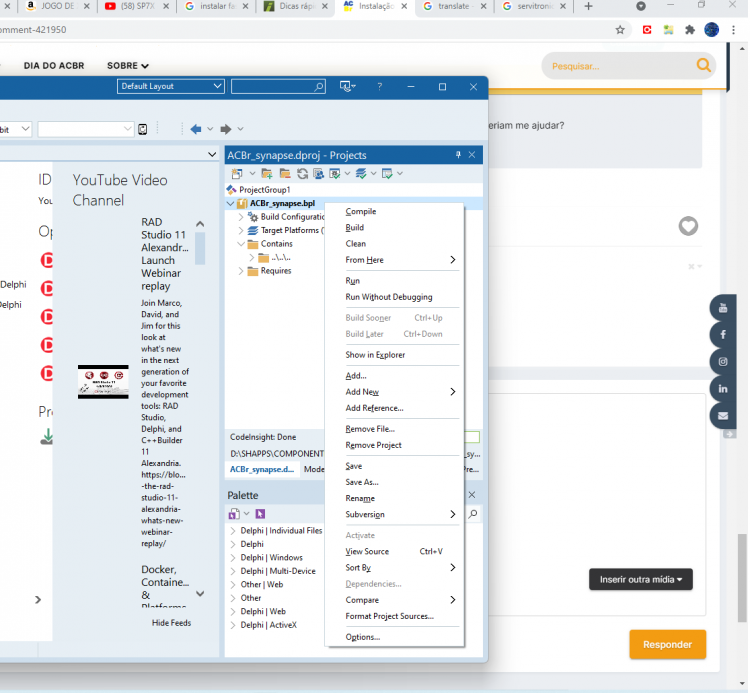
Task: Open the Instagram social sidebar button
Action: pos(723,362)
